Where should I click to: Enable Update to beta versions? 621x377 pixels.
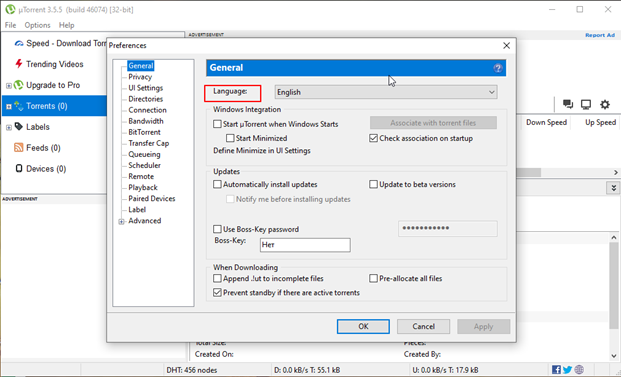pos(373,185)
